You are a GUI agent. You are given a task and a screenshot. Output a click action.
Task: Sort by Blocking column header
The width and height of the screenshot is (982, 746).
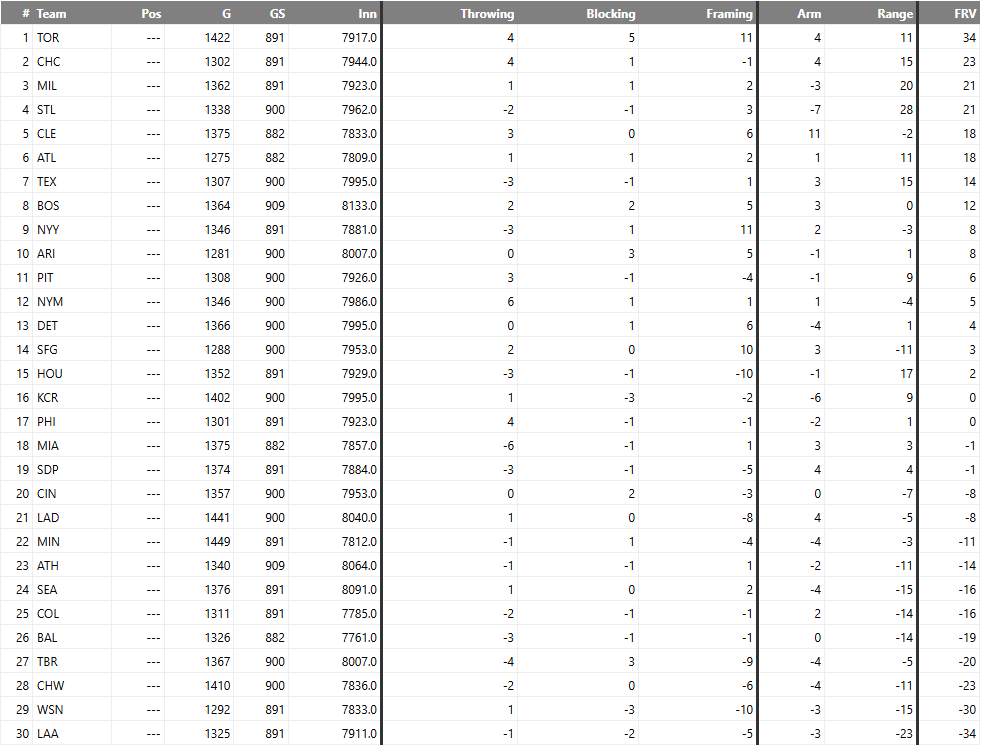click(610, 14)
